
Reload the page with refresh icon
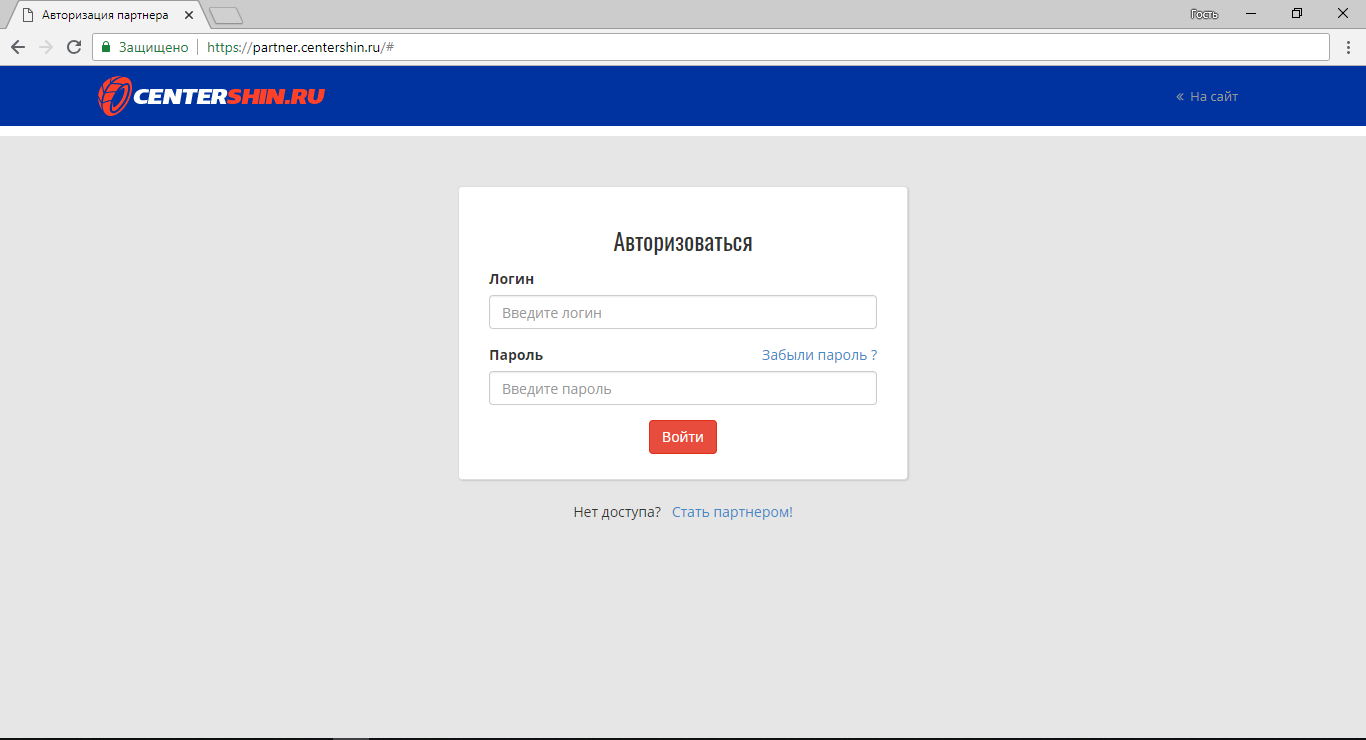pyautogui.click(x=73, y=47)
